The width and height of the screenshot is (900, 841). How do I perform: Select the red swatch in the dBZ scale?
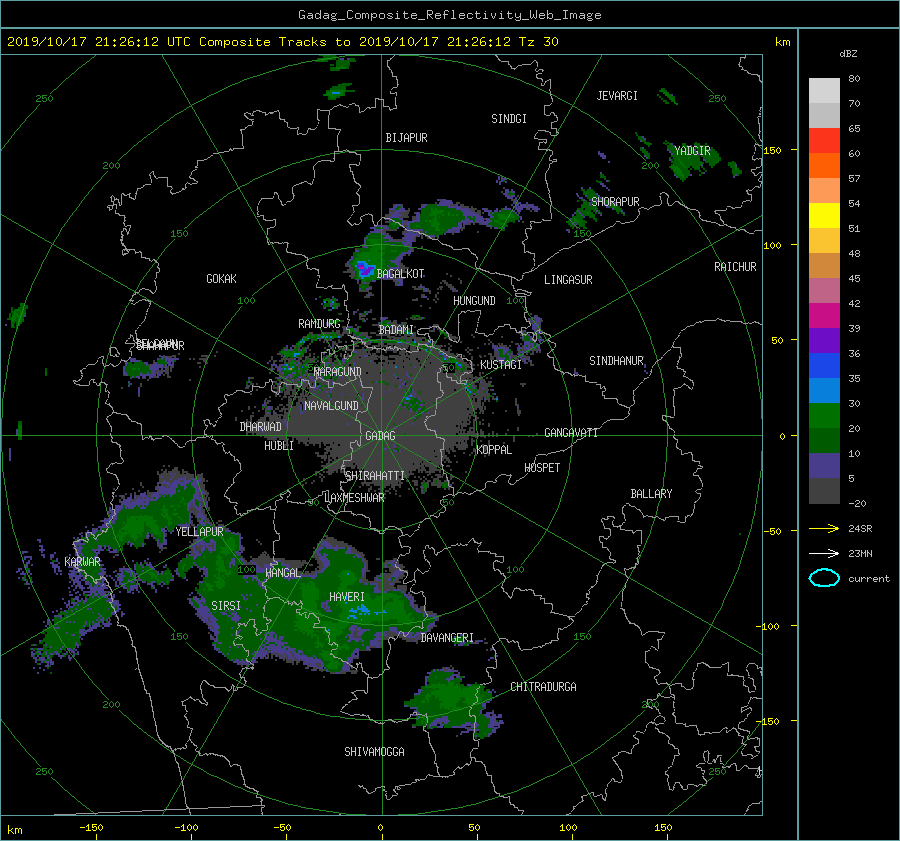(x=824, y=140)
